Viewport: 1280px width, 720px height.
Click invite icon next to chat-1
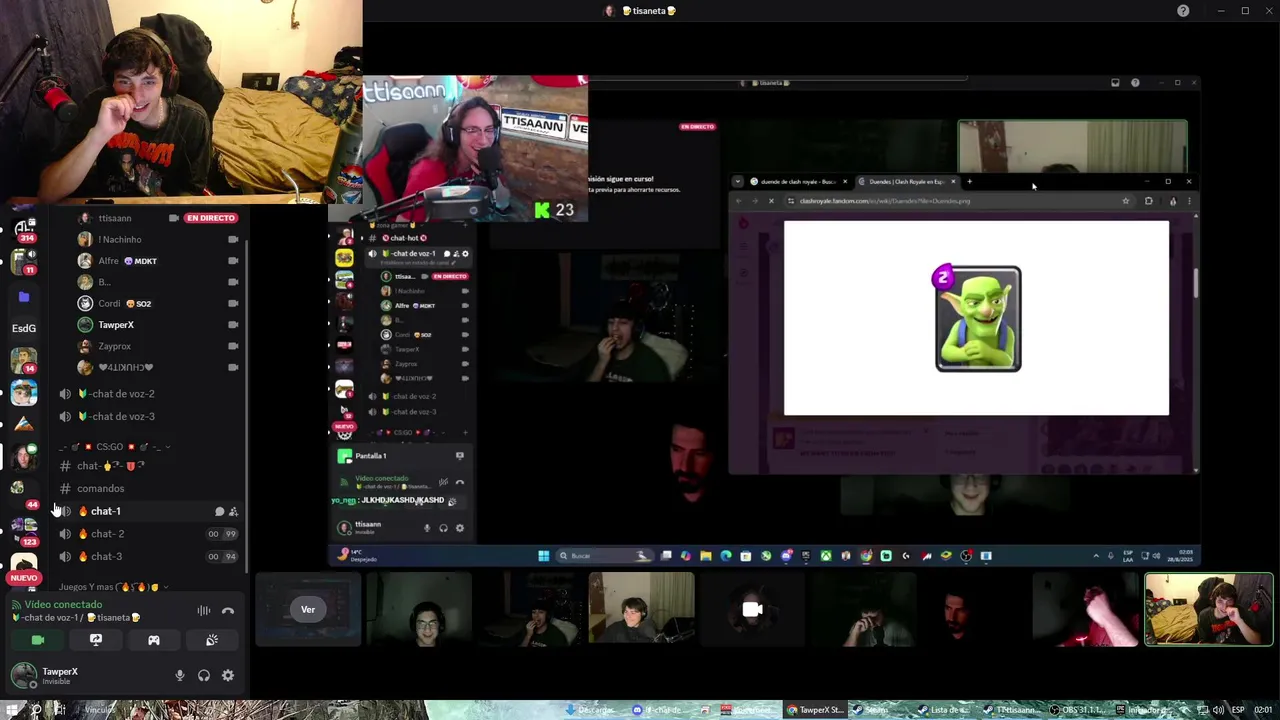click(x=233, y=511)
